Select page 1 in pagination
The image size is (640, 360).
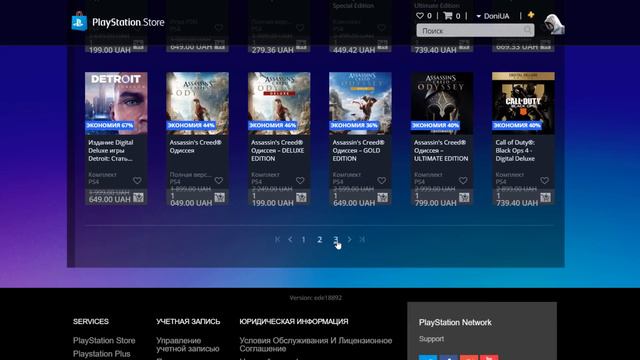click(303, 240)
